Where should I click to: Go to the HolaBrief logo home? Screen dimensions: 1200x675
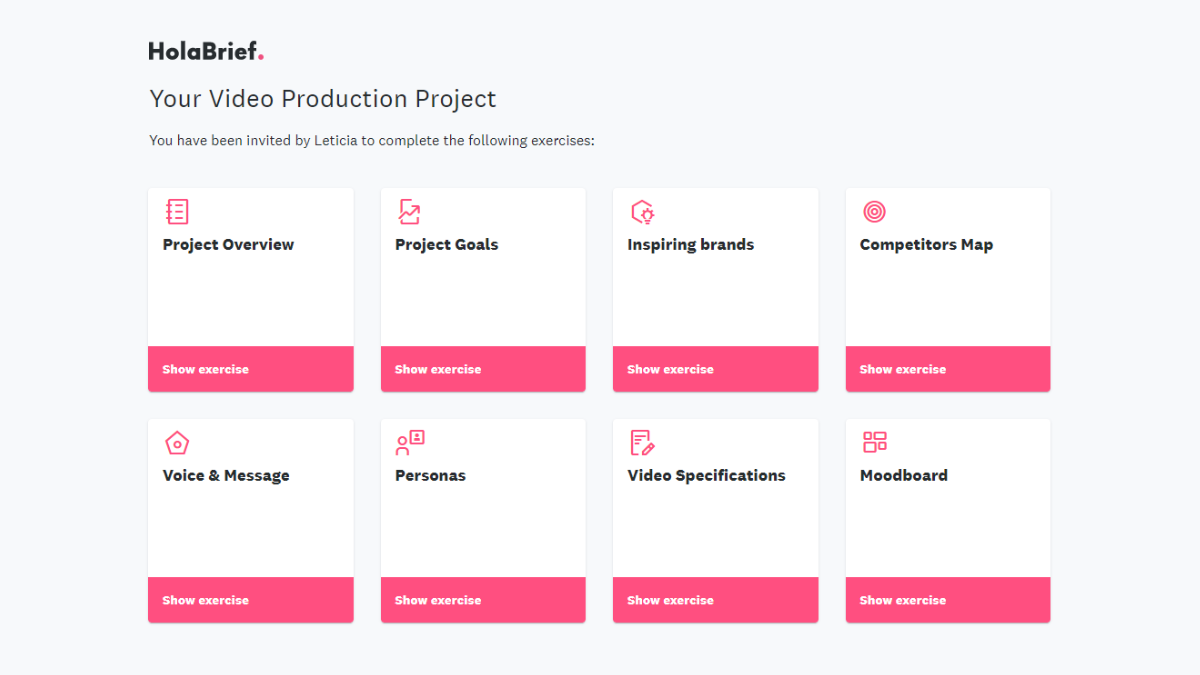(206, 51)
